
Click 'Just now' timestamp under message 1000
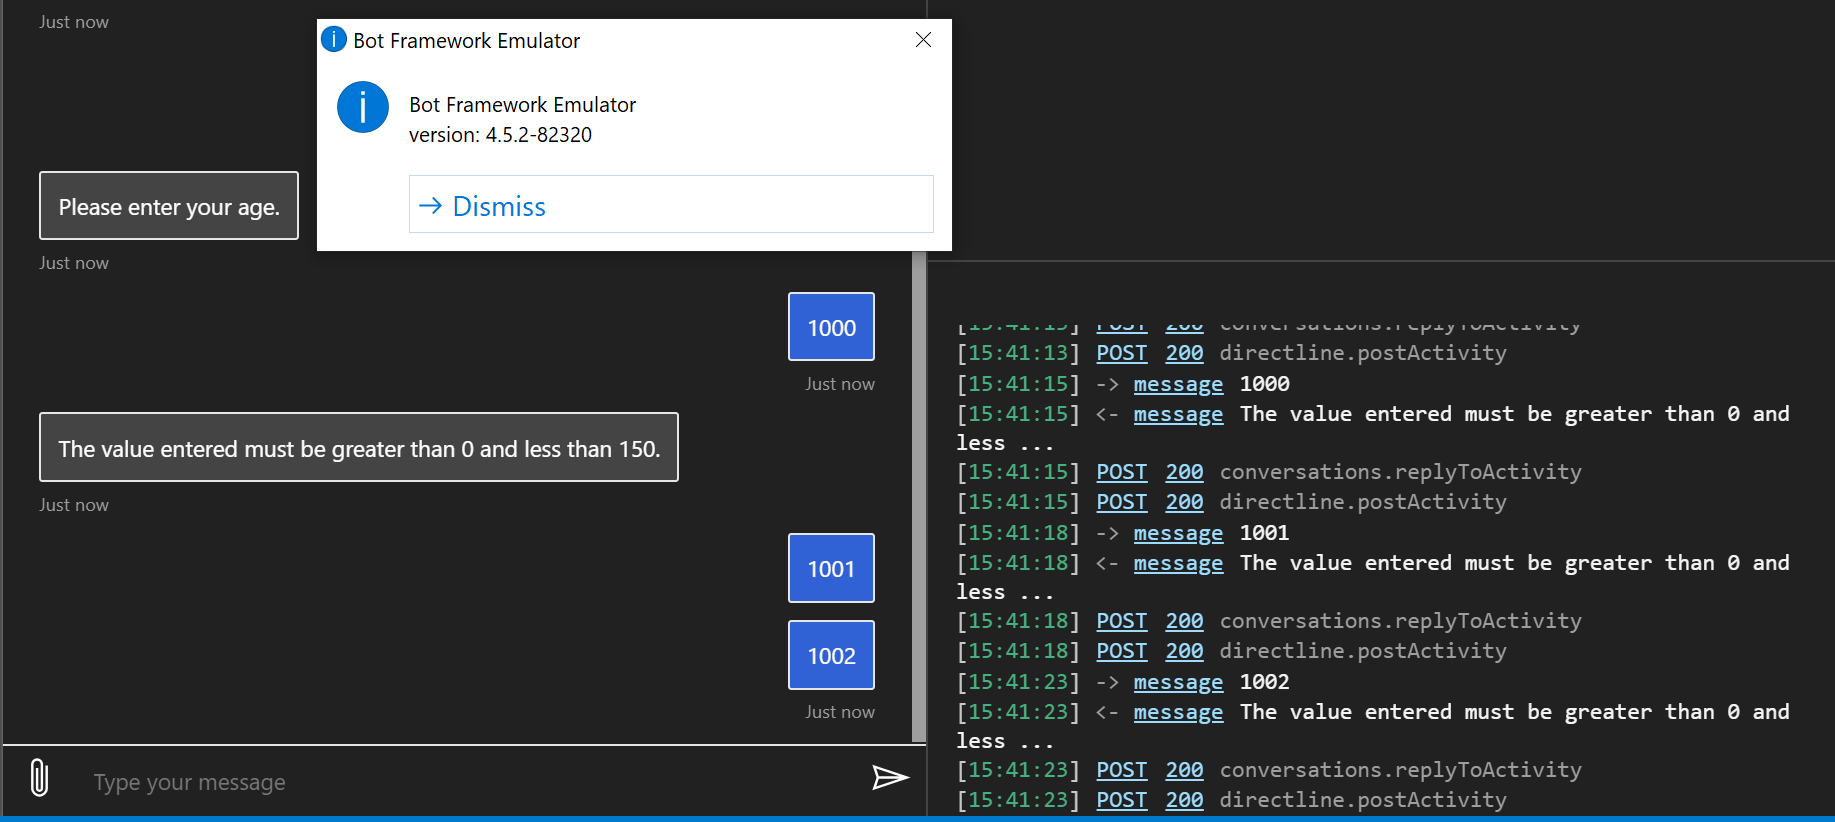click(x=840, y=384)
